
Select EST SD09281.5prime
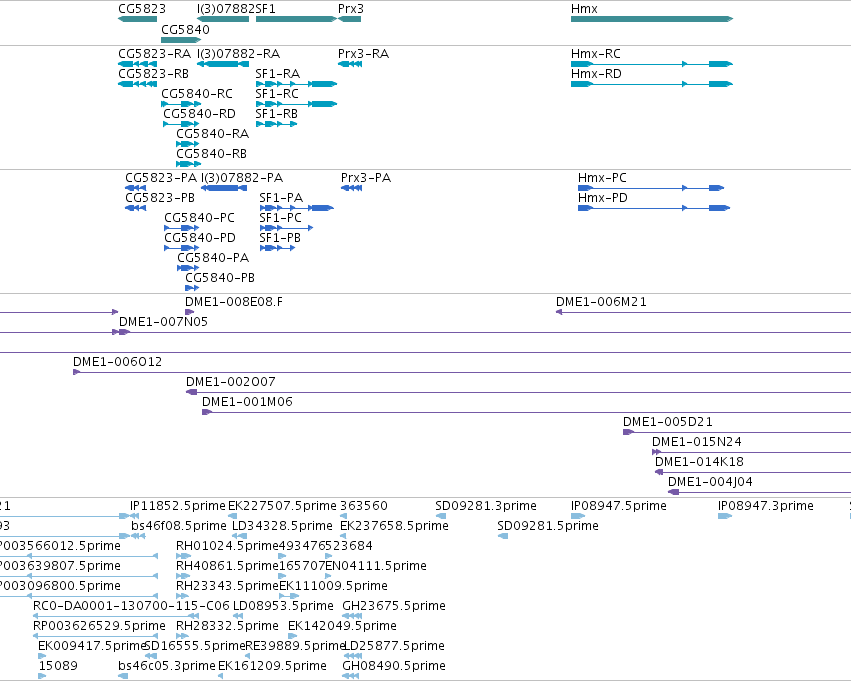tap(503, 537)
